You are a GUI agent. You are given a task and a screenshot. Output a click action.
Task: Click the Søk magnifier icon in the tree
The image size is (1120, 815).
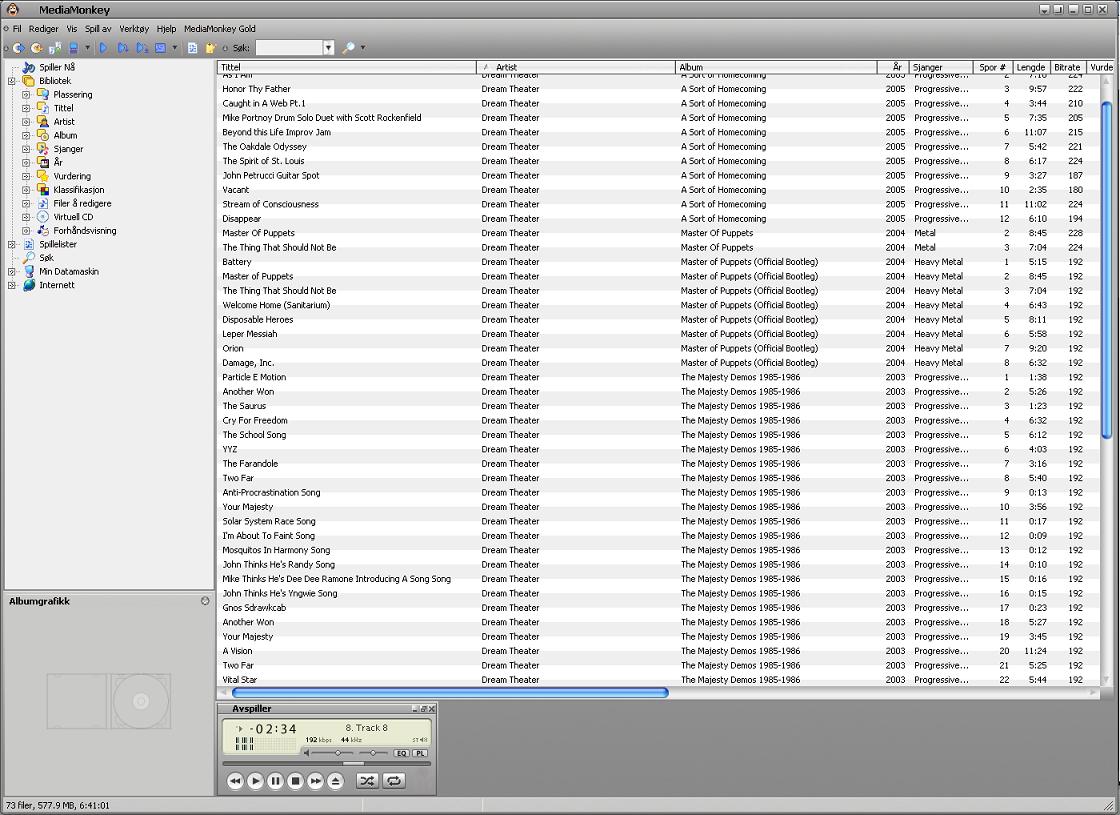[29, 257]
